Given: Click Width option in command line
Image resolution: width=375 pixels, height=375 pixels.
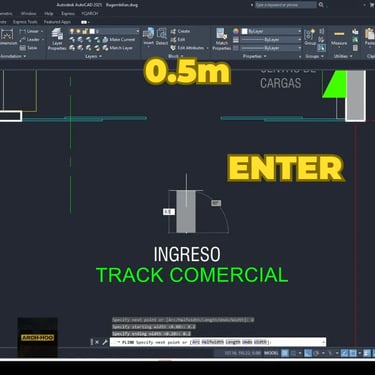Looking at the screenshot, I should point(260,342).
